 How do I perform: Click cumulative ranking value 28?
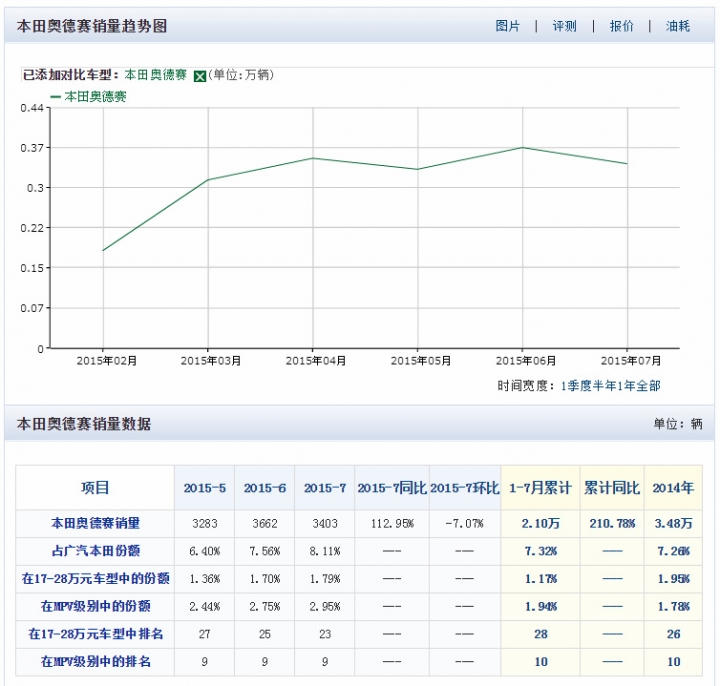pyautogui.click(x=540, y=634)
